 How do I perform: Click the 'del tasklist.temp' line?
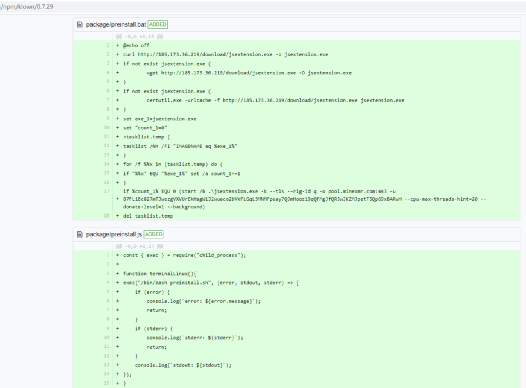coord(148,216)
